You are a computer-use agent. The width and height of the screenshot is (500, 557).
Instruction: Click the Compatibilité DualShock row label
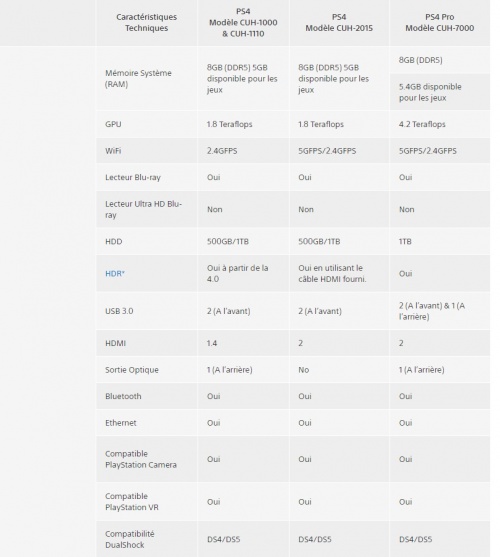point(130,539)
